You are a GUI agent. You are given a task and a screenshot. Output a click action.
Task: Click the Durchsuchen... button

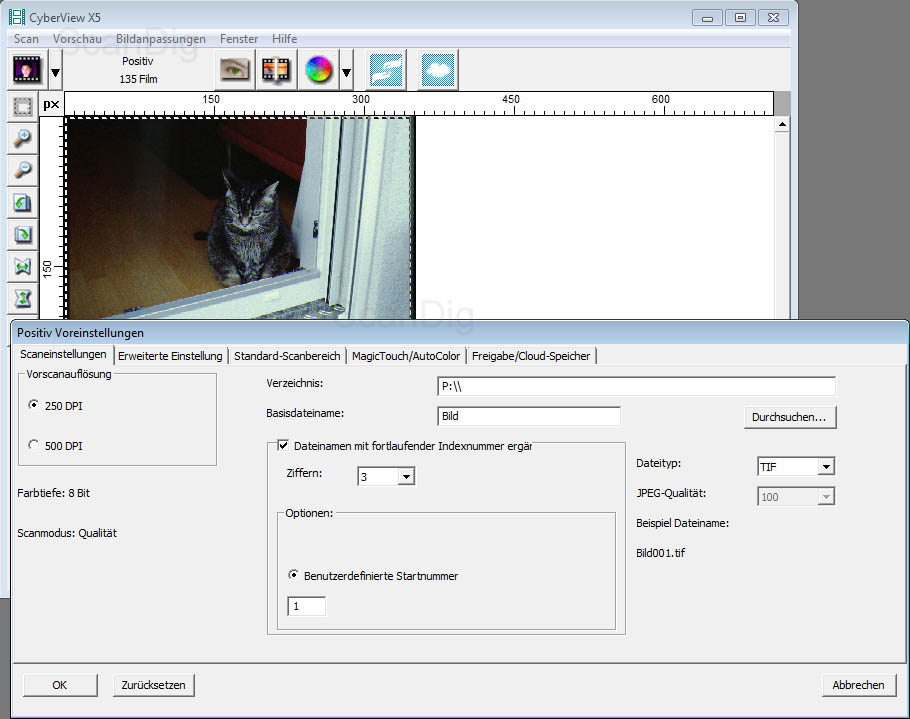790,417
